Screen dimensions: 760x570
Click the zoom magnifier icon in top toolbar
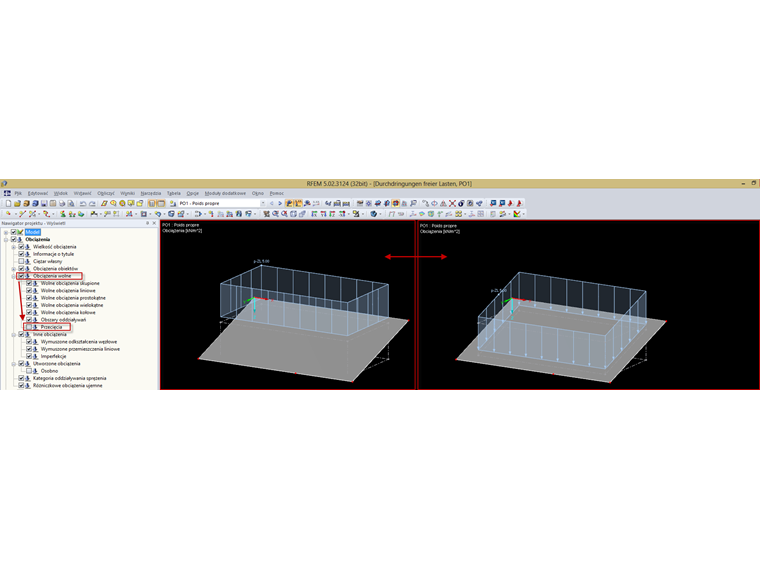(x=413, y=204)
